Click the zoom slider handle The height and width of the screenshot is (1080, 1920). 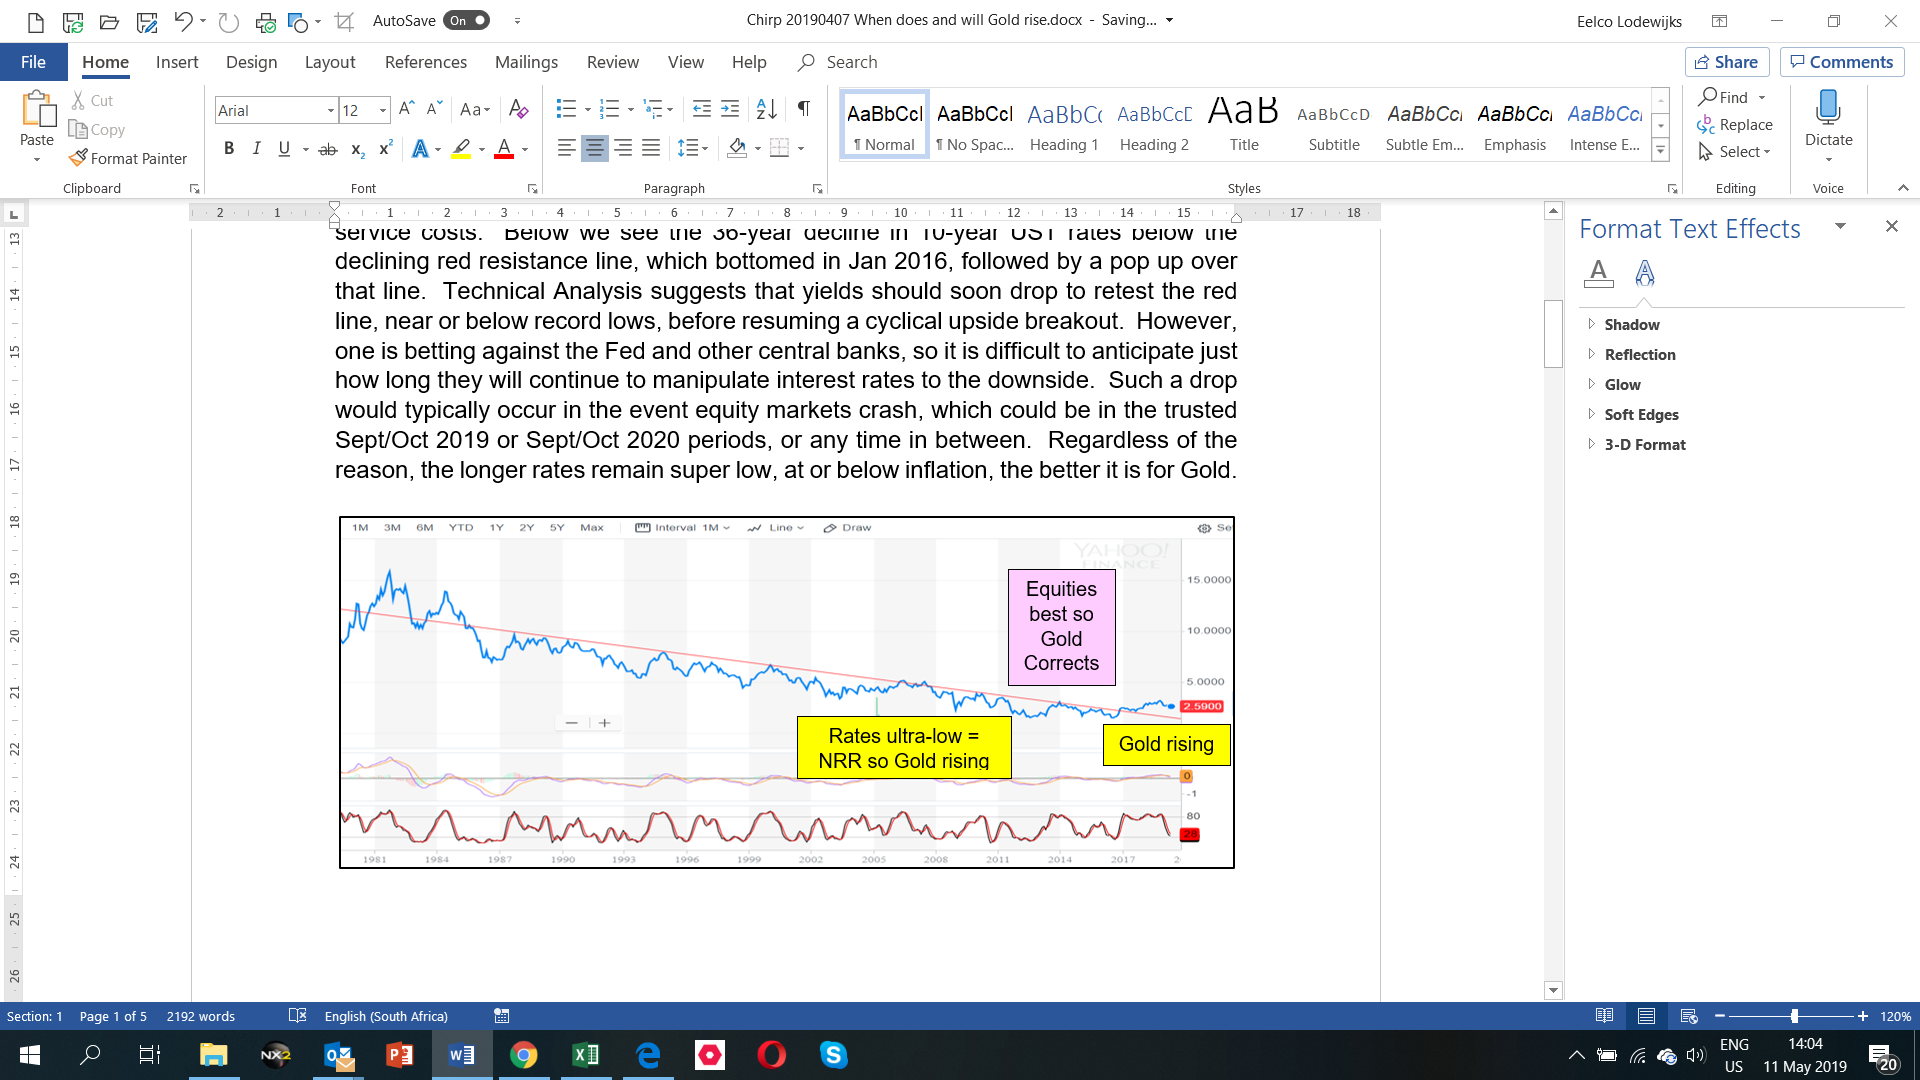pyautogui.click(x=1794, y=1016)
